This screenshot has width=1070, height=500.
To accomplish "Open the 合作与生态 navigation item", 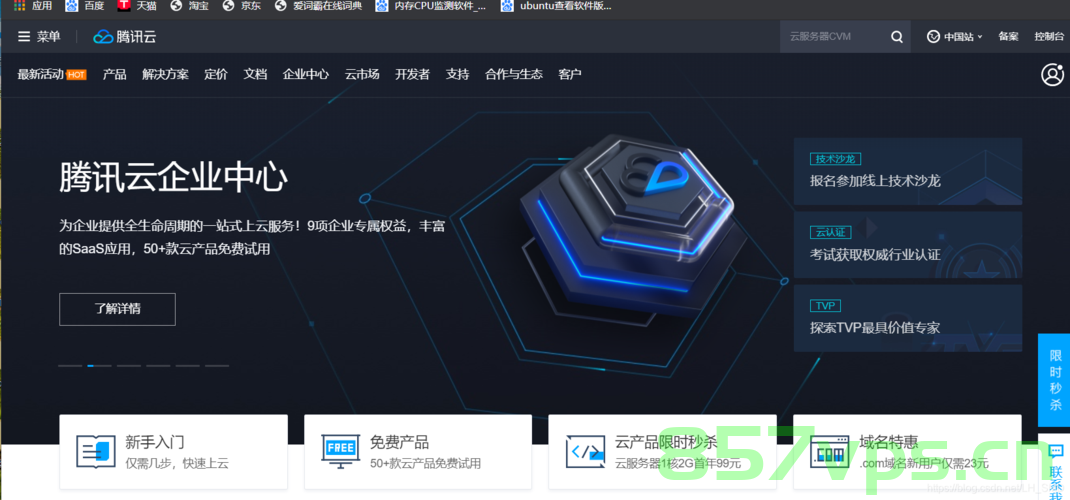I will pos(514,74).
